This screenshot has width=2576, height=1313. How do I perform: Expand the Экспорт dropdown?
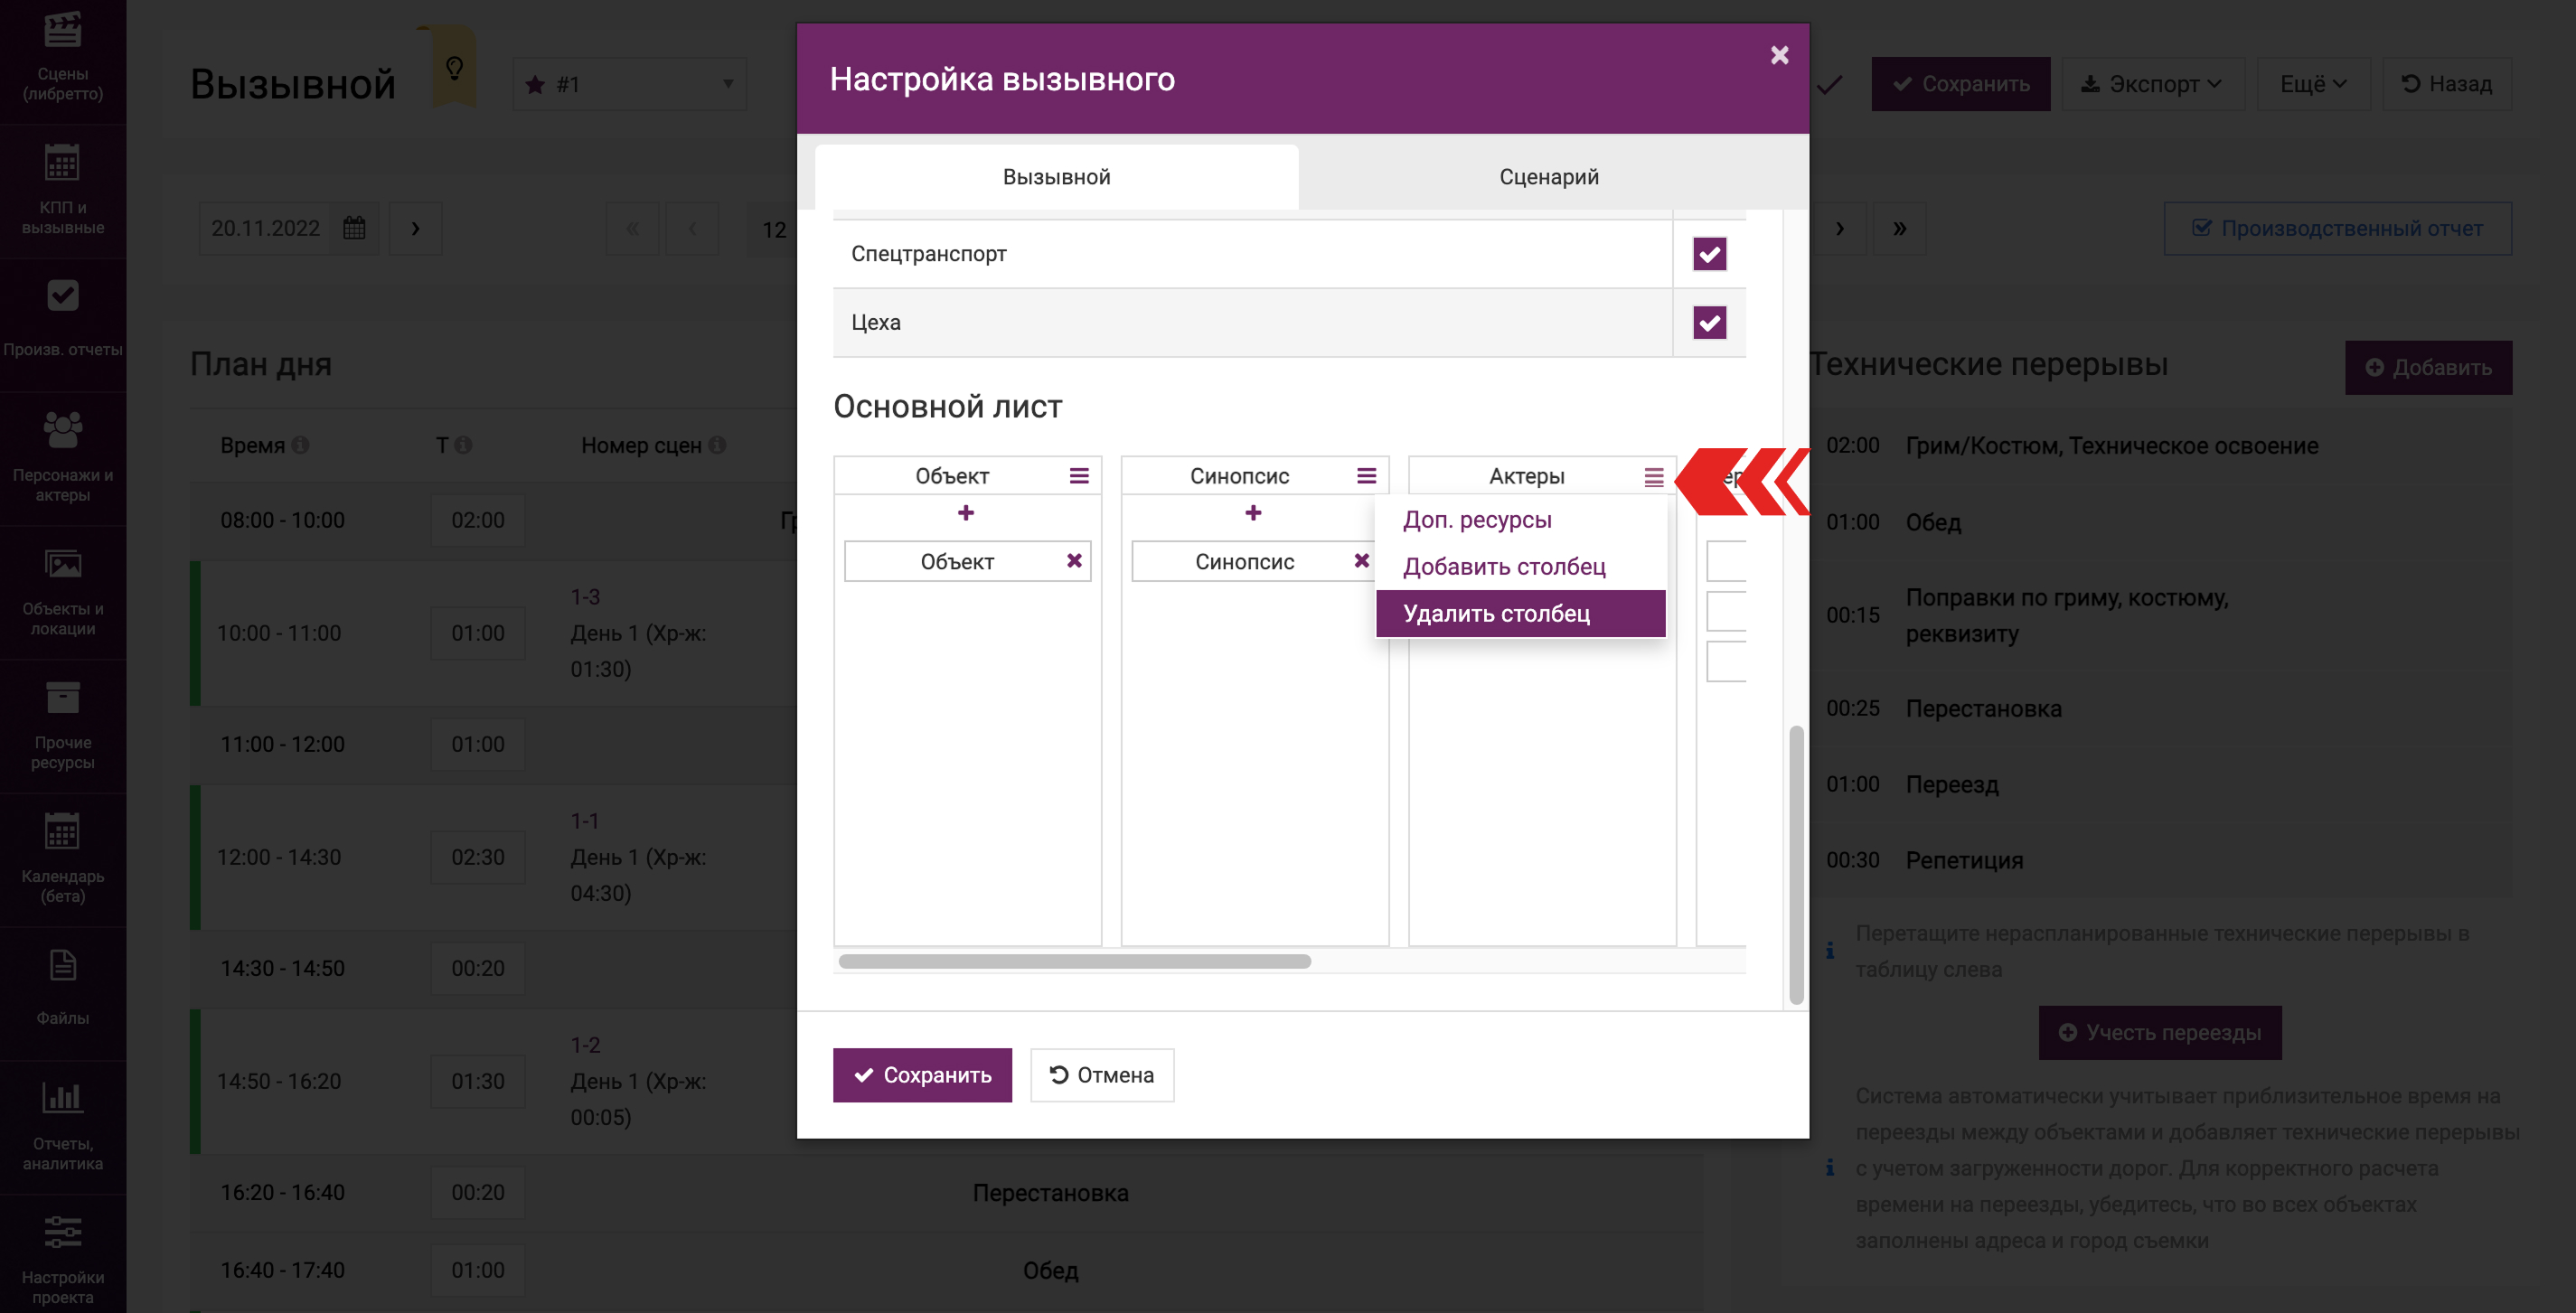[x=2154, y=84]
